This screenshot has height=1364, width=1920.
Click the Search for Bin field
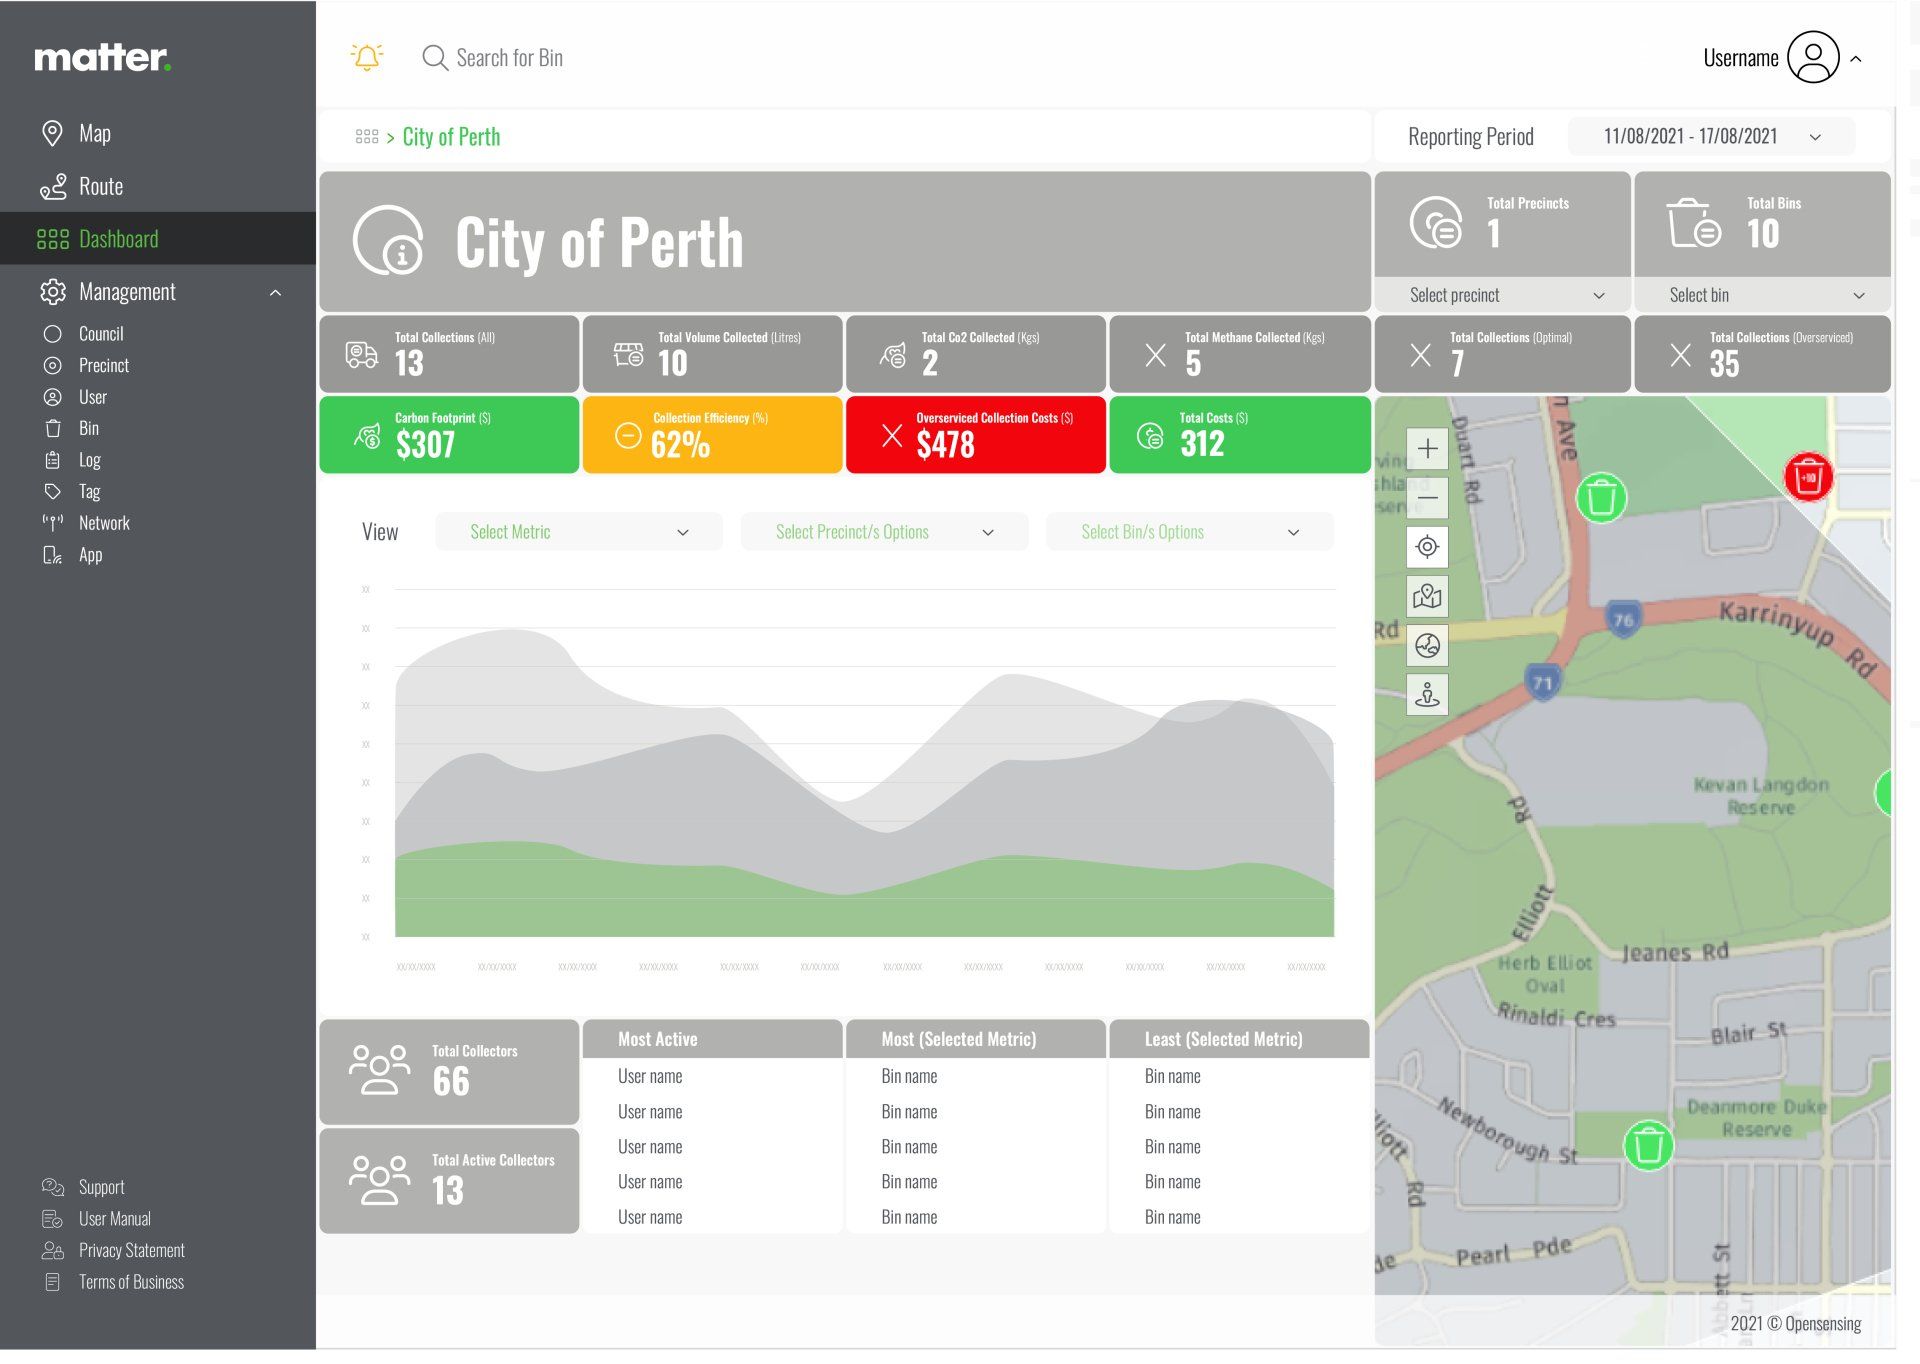[509, 58]
